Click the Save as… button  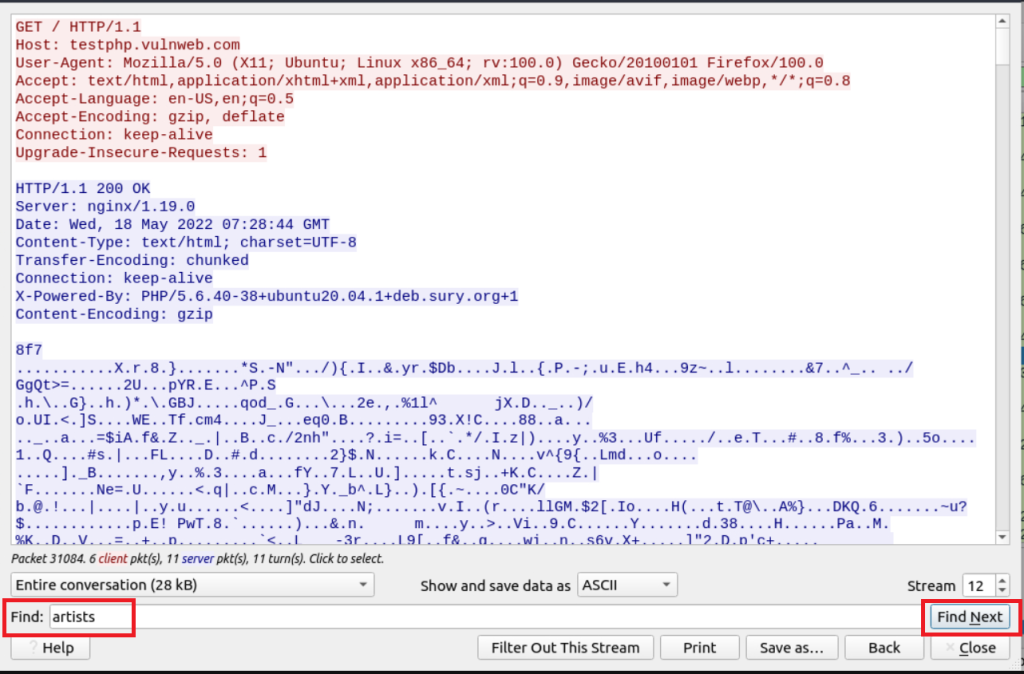pyautogui.click(x=789, y=648)
